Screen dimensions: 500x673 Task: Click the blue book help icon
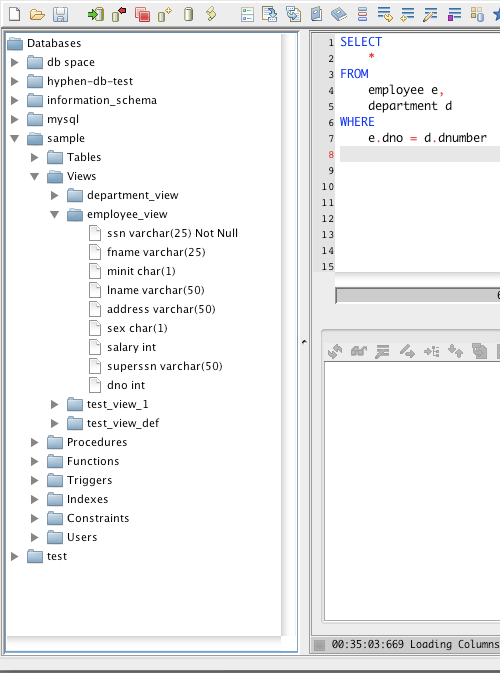click(339, 15)
